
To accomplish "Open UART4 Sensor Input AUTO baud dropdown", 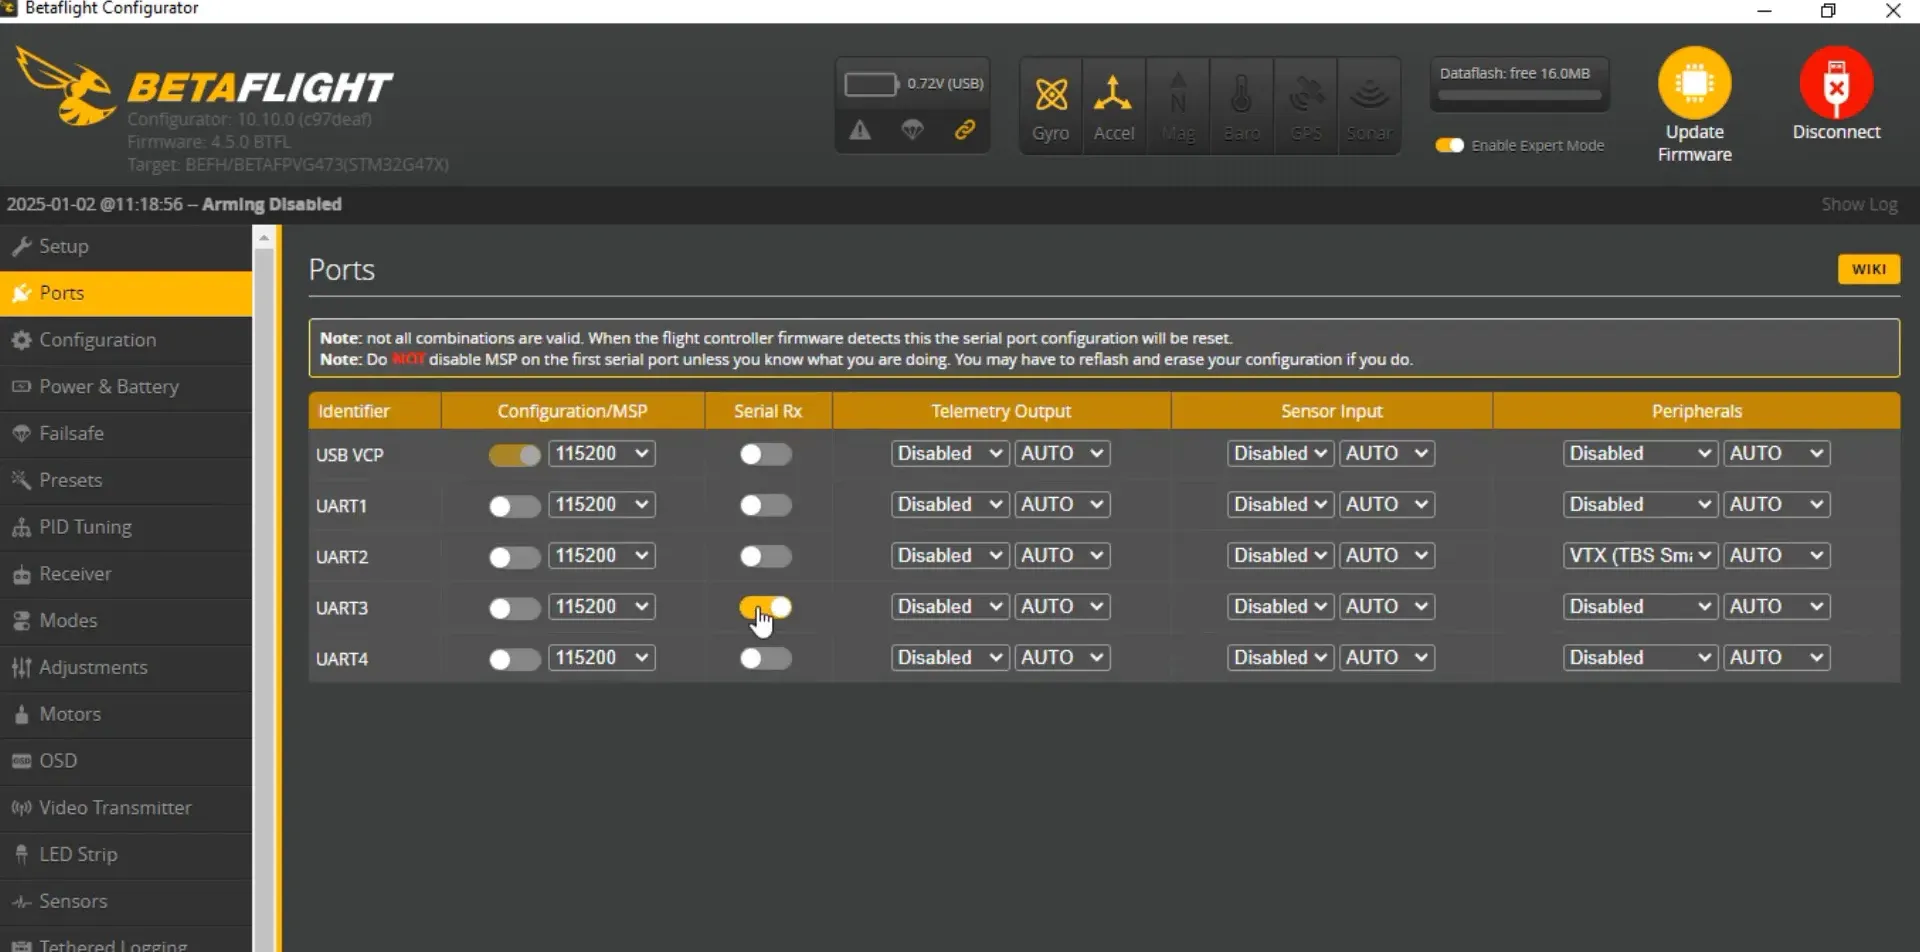I will tap(1387, 658).
